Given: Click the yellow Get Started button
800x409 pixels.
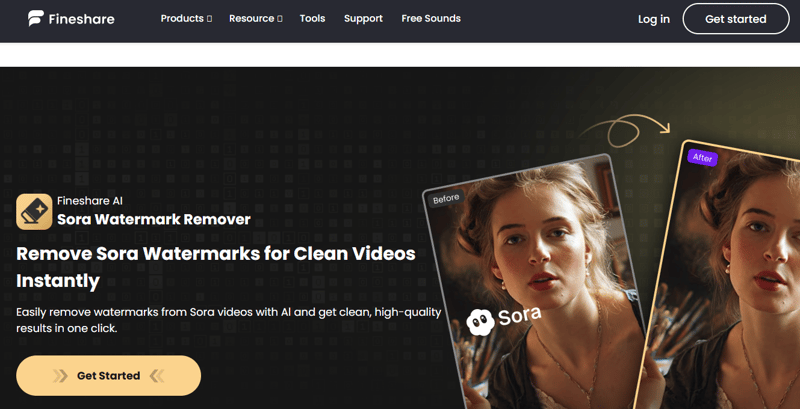Looking at the screenshot, I should [x=108, y=376].
